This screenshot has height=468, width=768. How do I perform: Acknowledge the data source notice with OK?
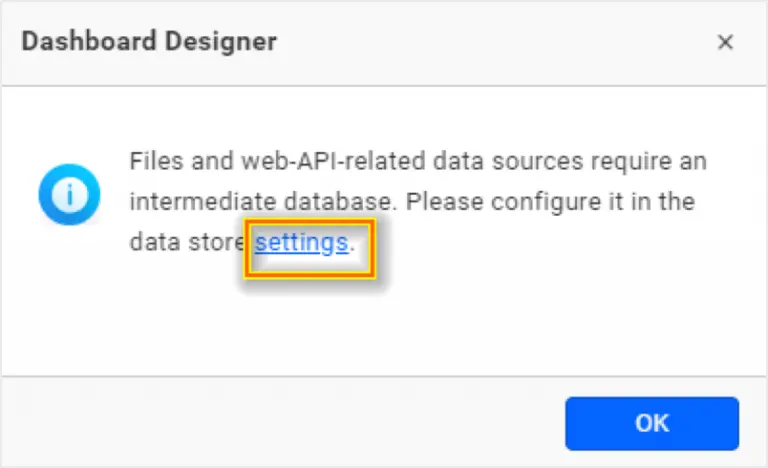[651, 423]
